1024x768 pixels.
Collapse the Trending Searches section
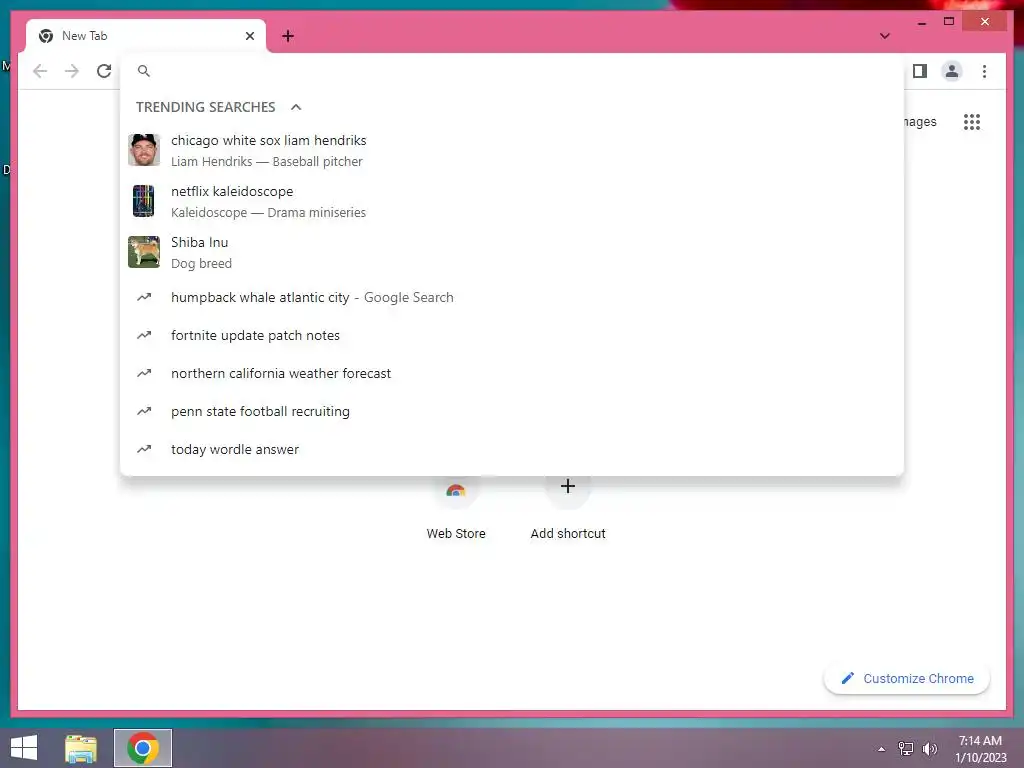point(296,107)
